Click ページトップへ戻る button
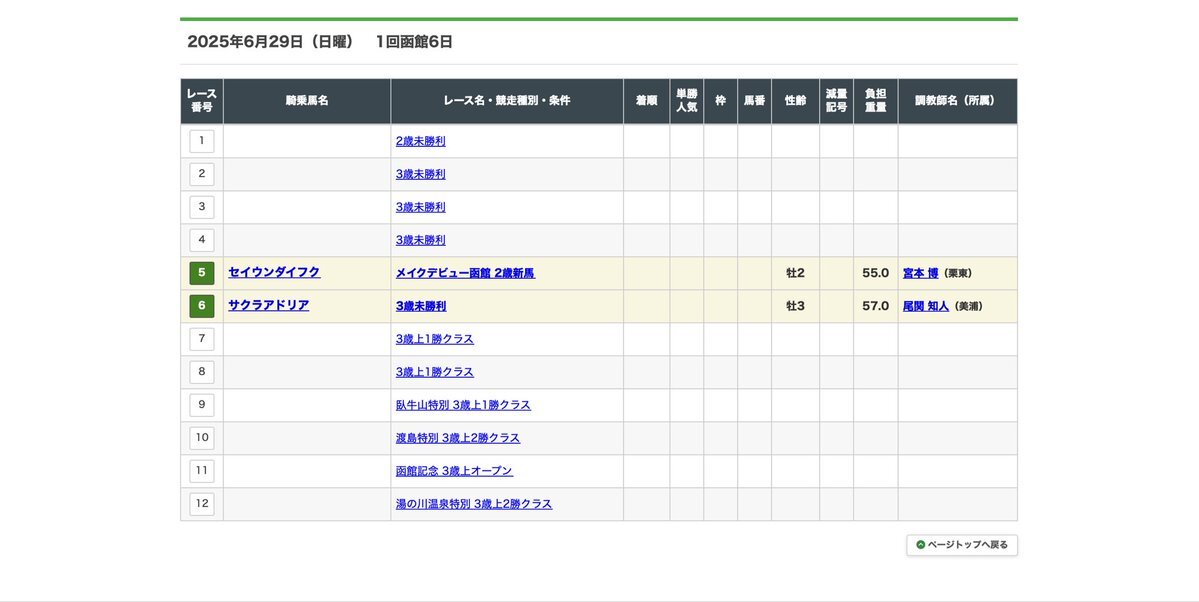This screenshot has width=1199, height=602. click(x=962, y=545)
